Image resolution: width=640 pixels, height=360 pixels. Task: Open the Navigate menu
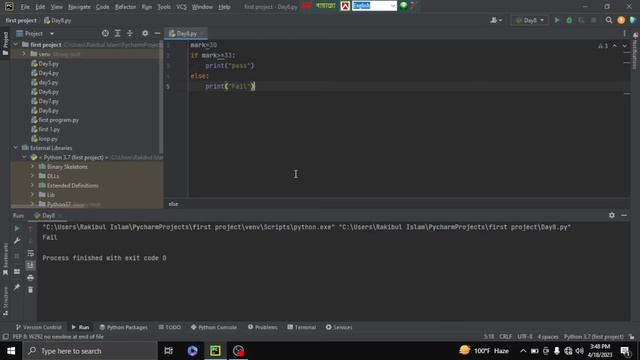tap(79, 7)
